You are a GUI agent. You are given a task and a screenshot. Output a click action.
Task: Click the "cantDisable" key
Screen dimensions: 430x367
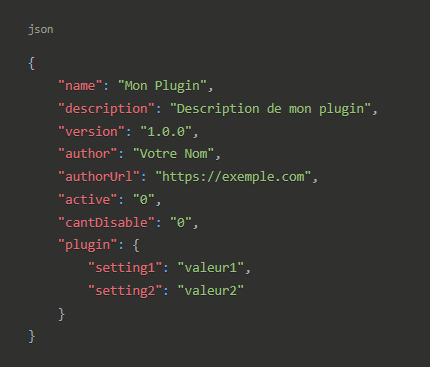[x=106, y=222]
